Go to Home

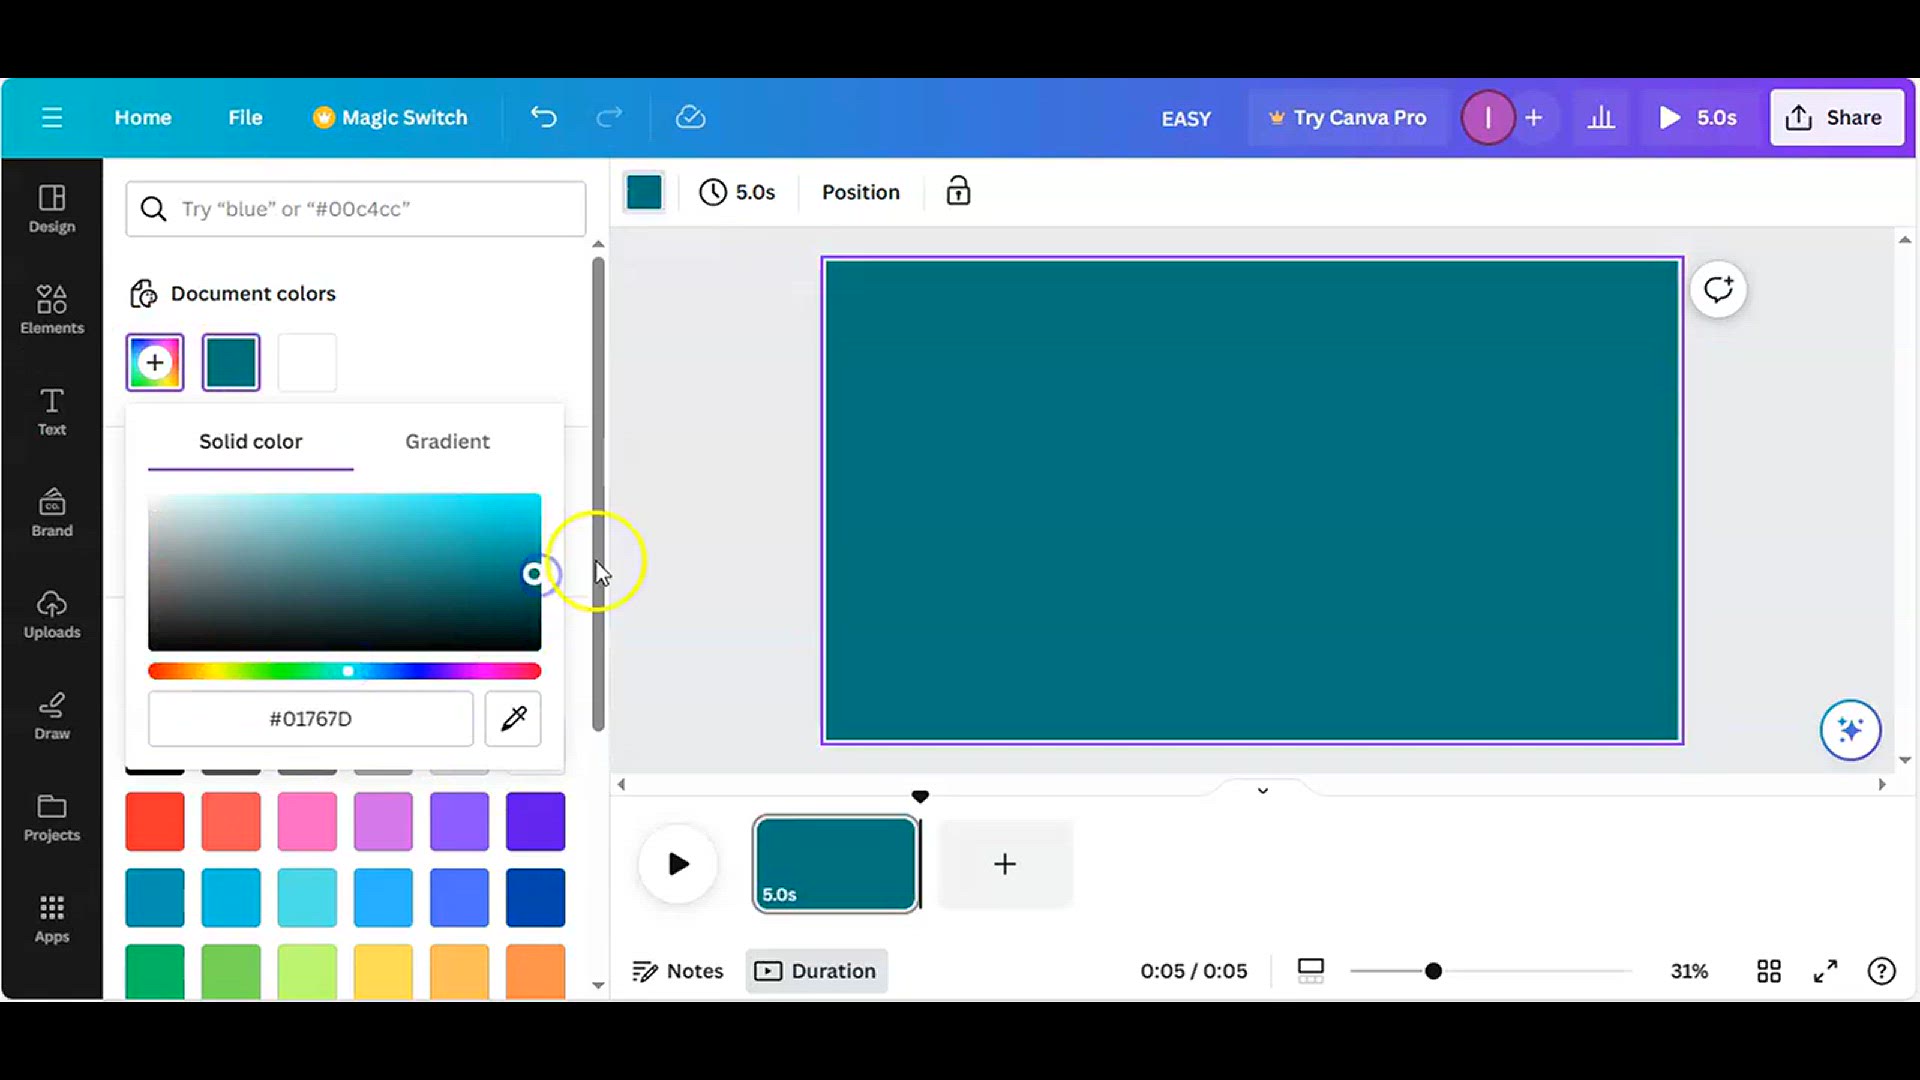(143, 118)
